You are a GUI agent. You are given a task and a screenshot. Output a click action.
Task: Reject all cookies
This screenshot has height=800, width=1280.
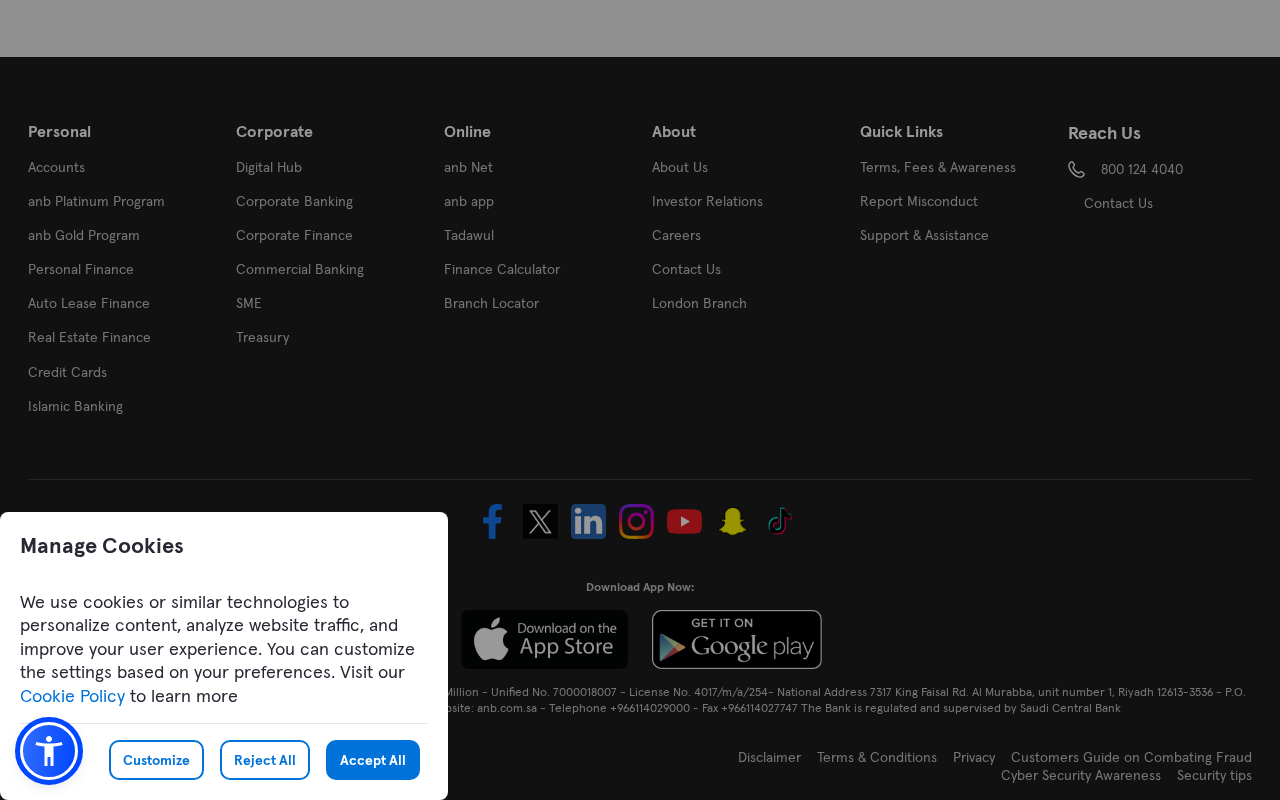(265, 760)
